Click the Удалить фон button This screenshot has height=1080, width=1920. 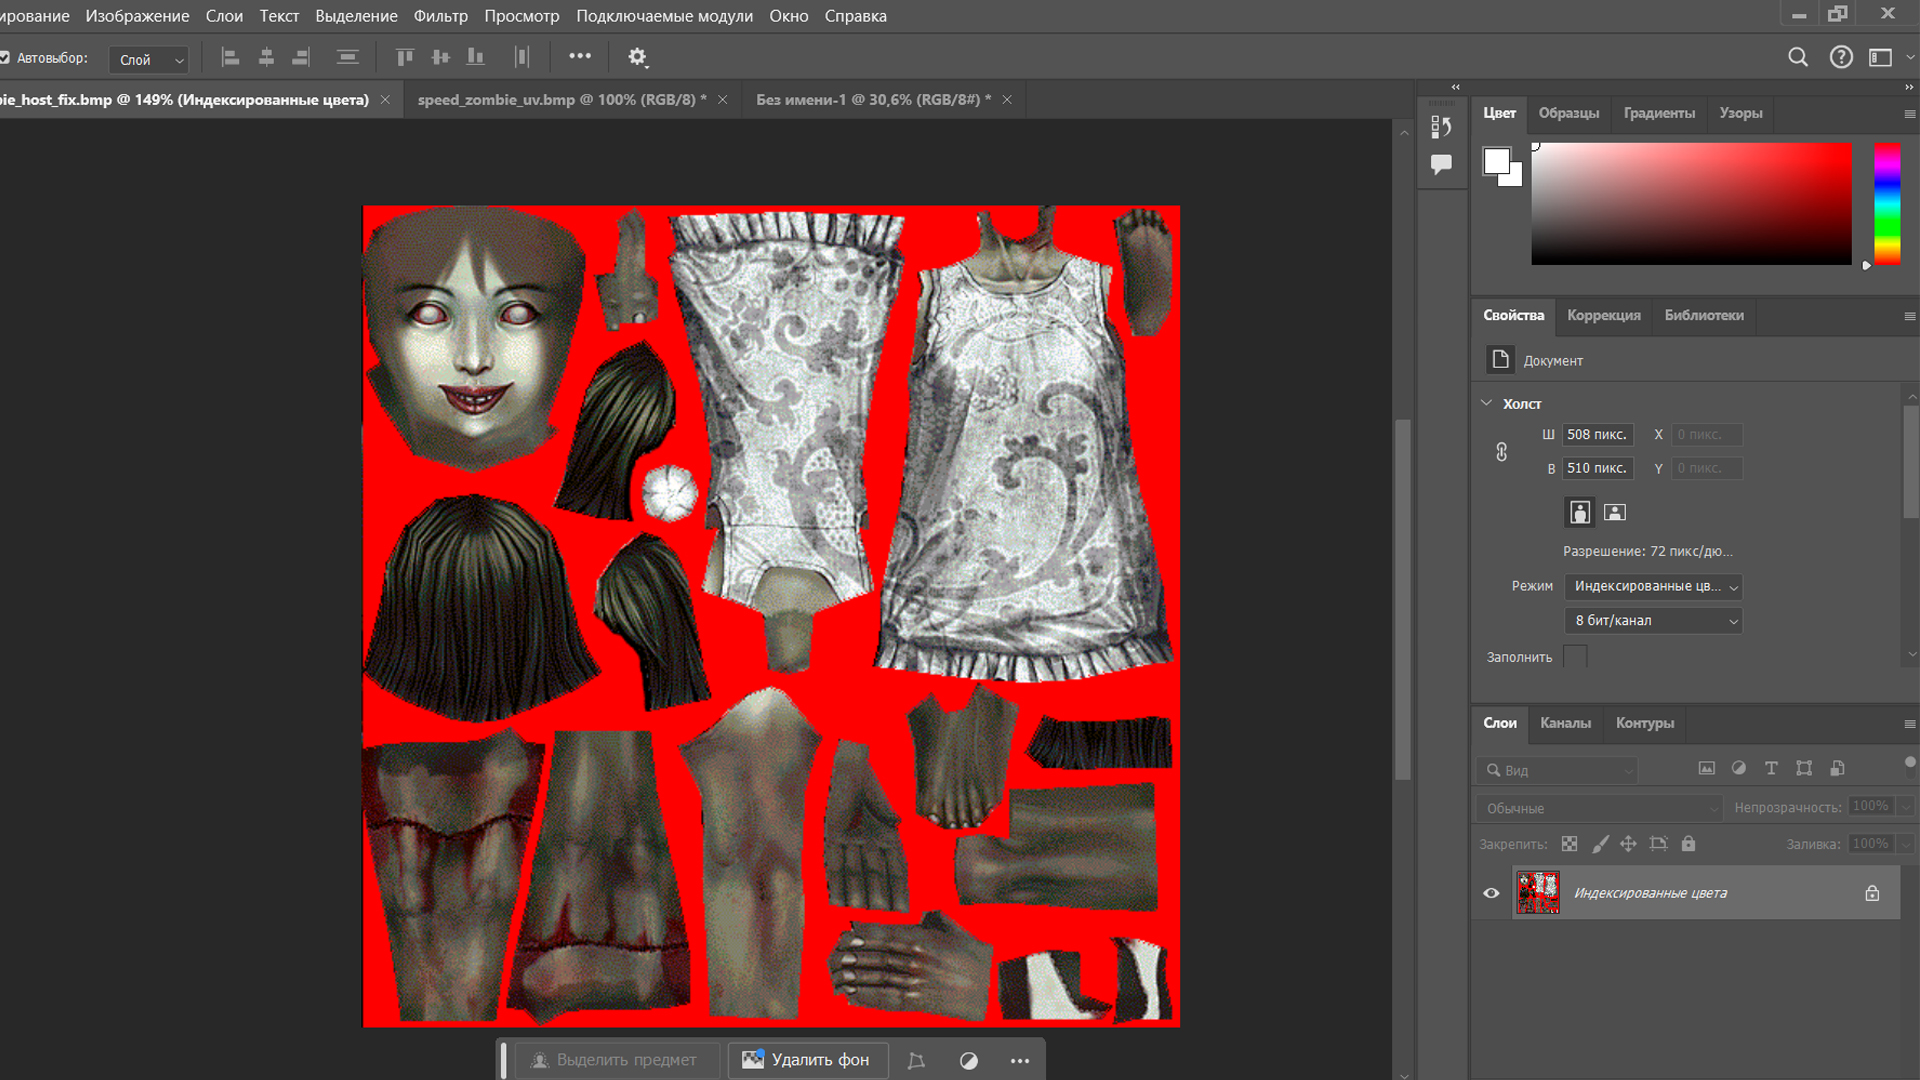click(x=807, y=1060)
